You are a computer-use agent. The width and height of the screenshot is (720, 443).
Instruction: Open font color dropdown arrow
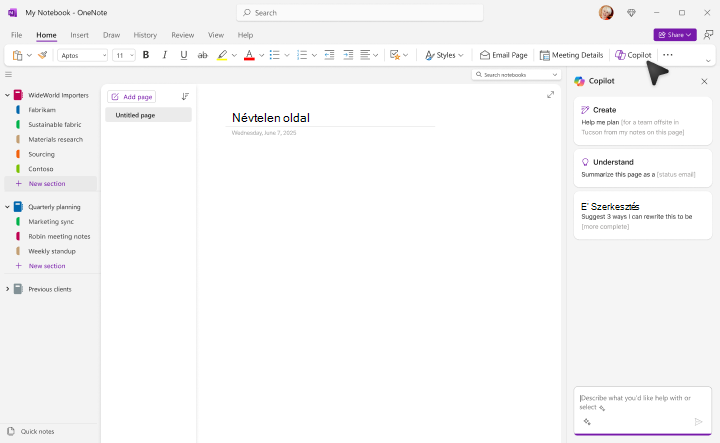coord(261,55)
